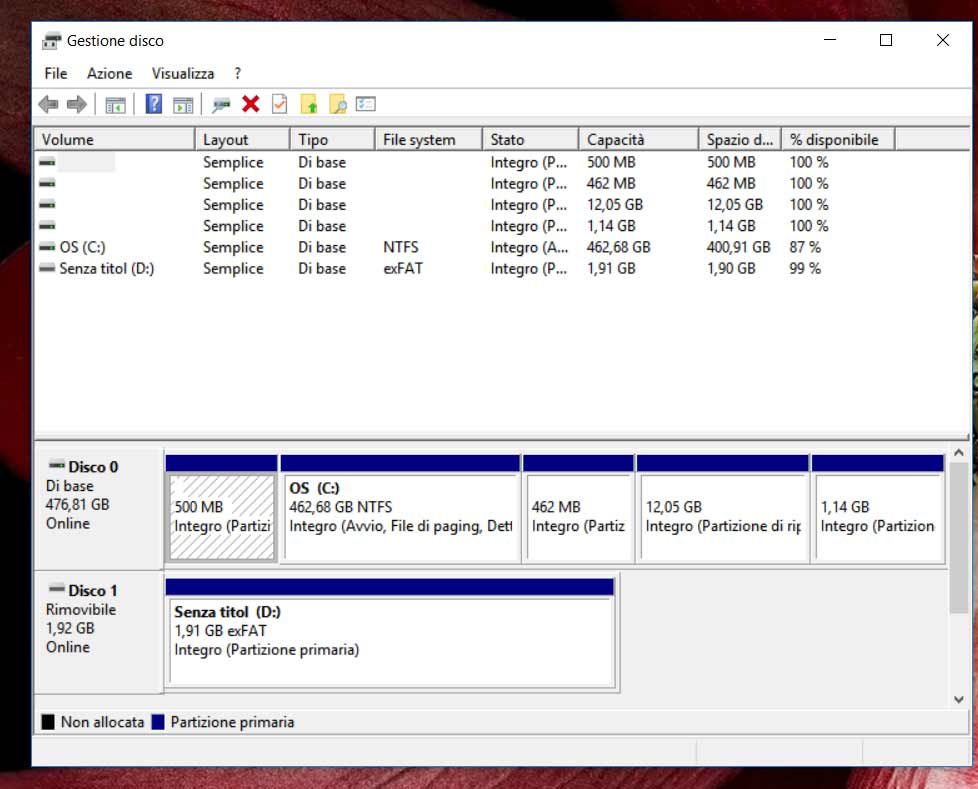Click the Back arrow toolbar icon
The height and width of the screenshot is (789, 978).
coord(49,104)
